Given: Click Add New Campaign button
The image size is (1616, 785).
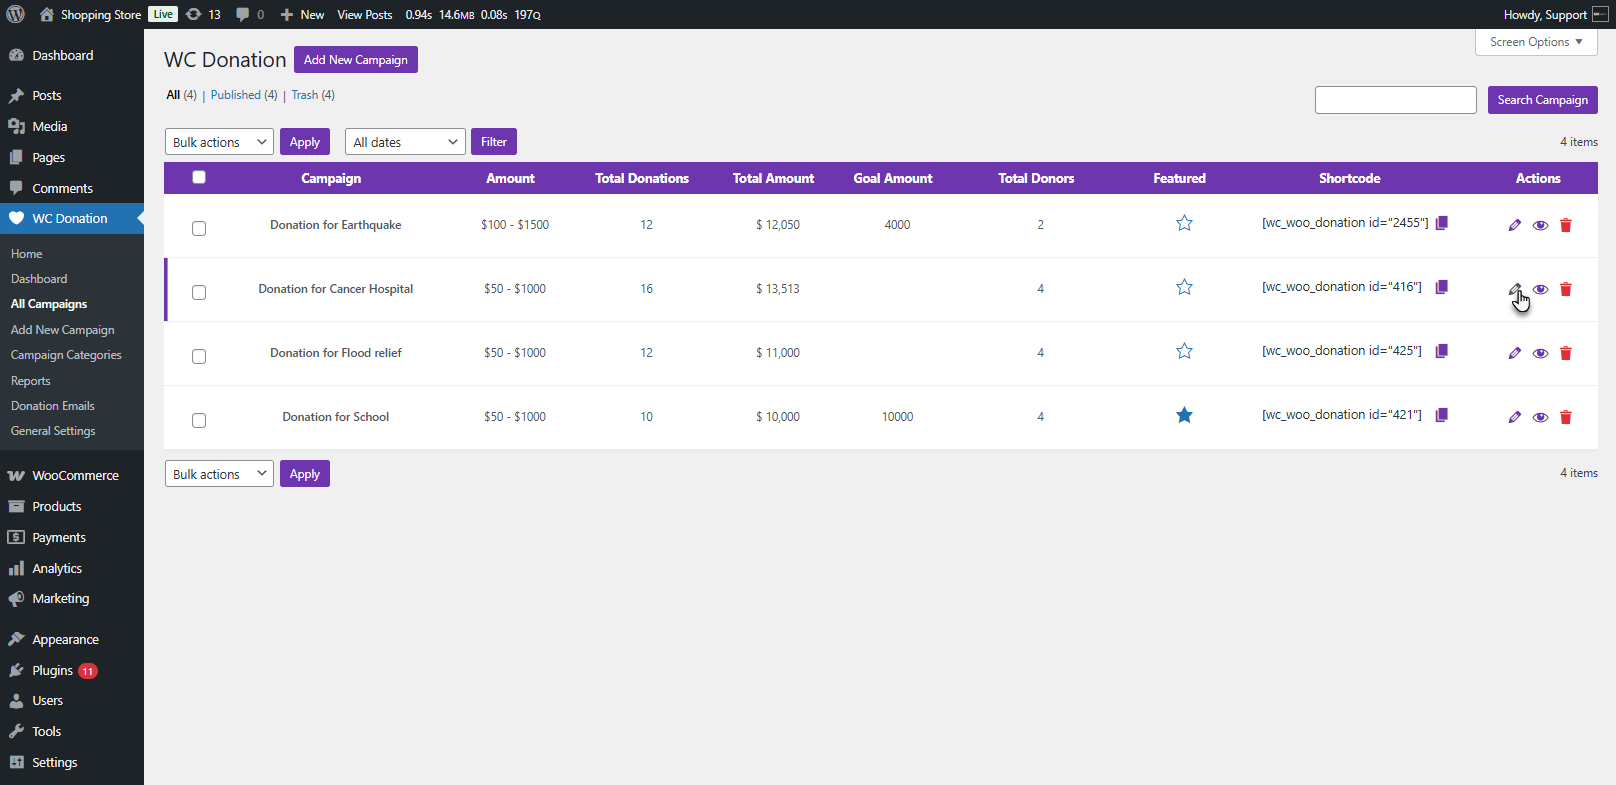Looking at the screenshot, I should [x=355, y=60].
